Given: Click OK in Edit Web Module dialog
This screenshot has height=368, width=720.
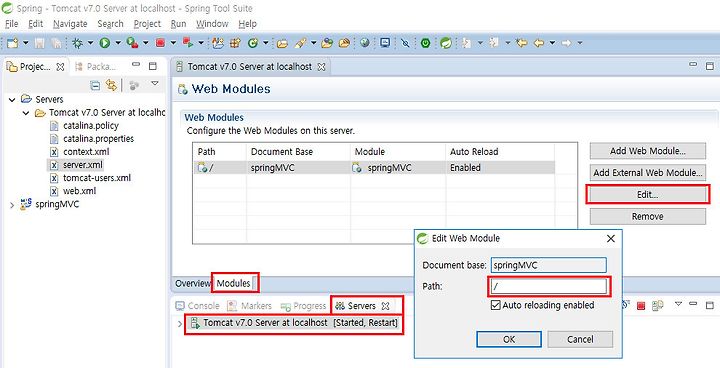Looking at the screenshot, I should pyautogui.click(x=509, y=340).
